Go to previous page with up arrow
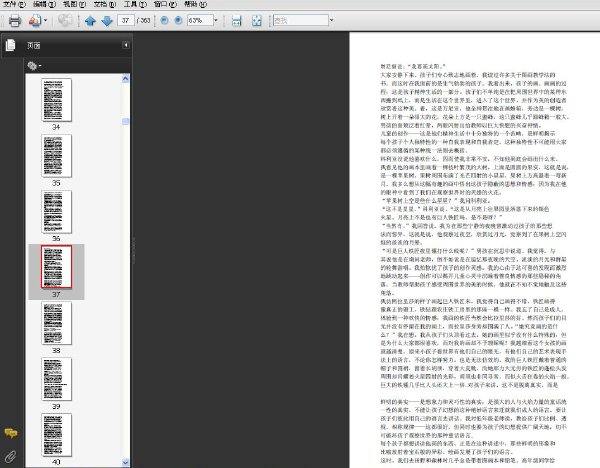Image resolution: width=600 pixels, height=468 pixels. tap(90, 21)
